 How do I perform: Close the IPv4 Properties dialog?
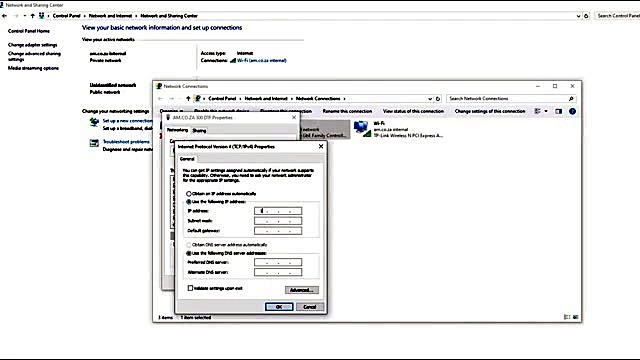(x=321, y=146)
